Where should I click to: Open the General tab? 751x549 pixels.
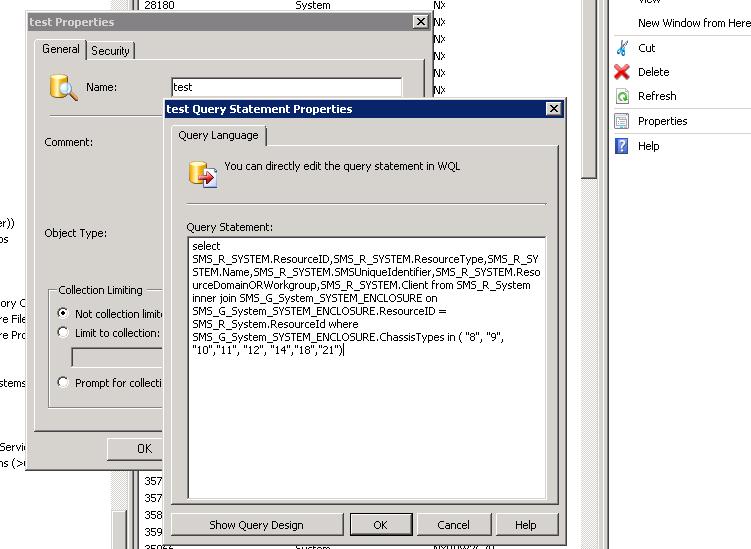coord(60,49)
